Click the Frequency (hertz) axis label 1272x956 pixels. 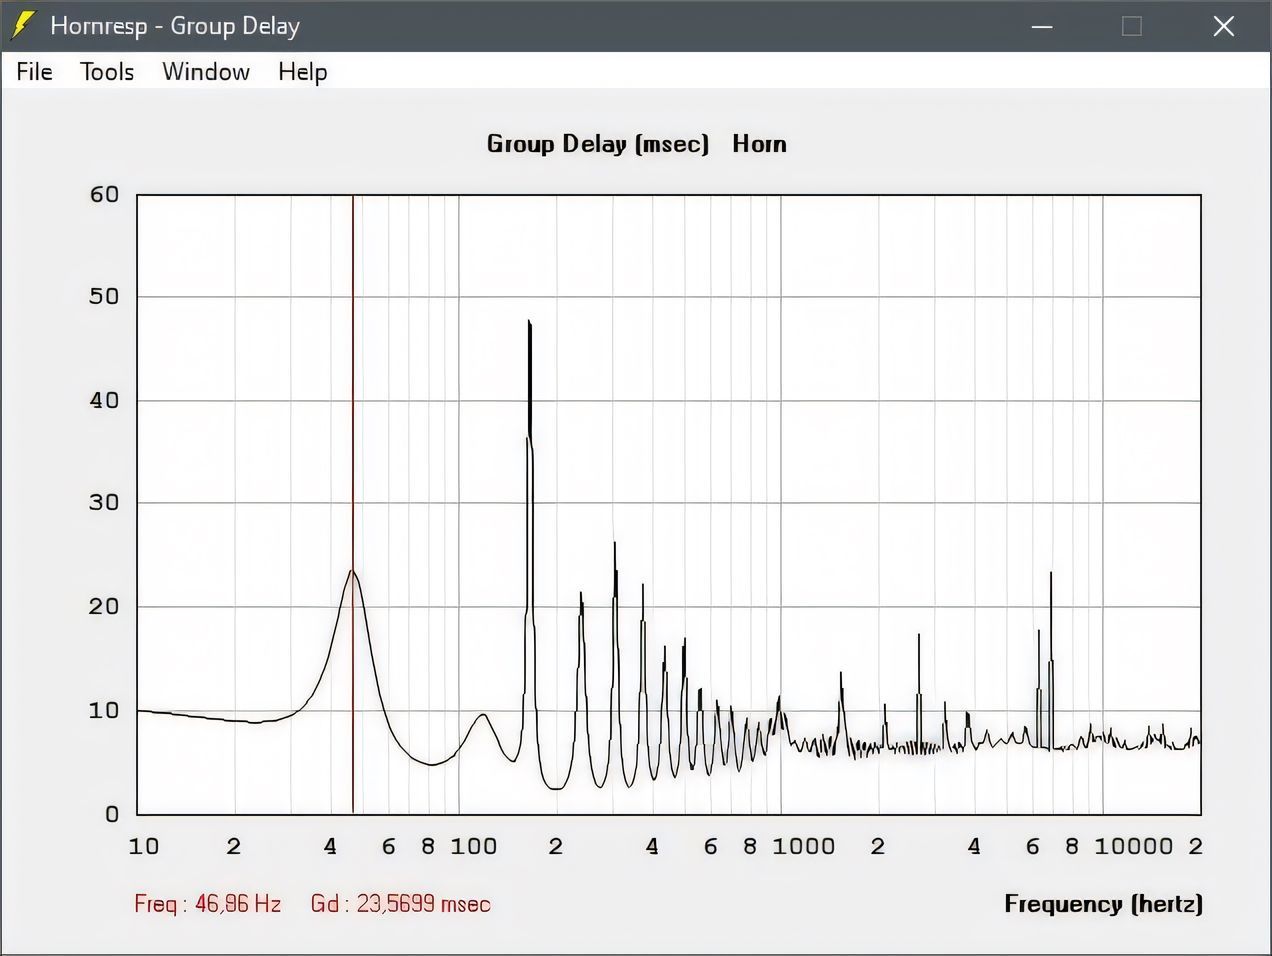pyautogui.click(x=1103, y=904)
